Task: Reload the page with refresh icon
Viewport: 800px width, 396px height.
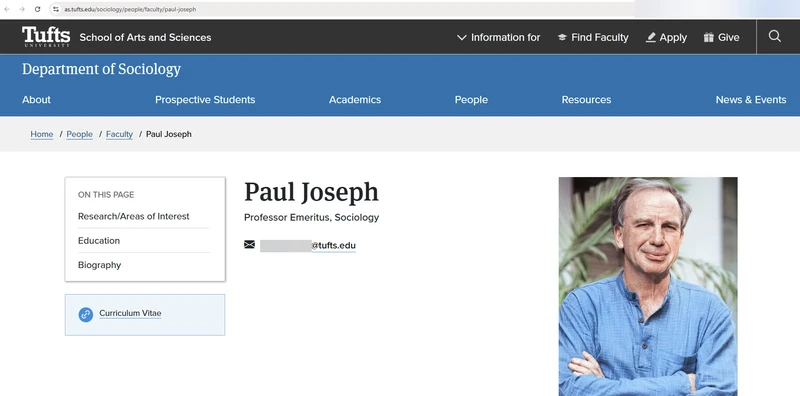Action: pyautogui.click(x=37, y=9)
